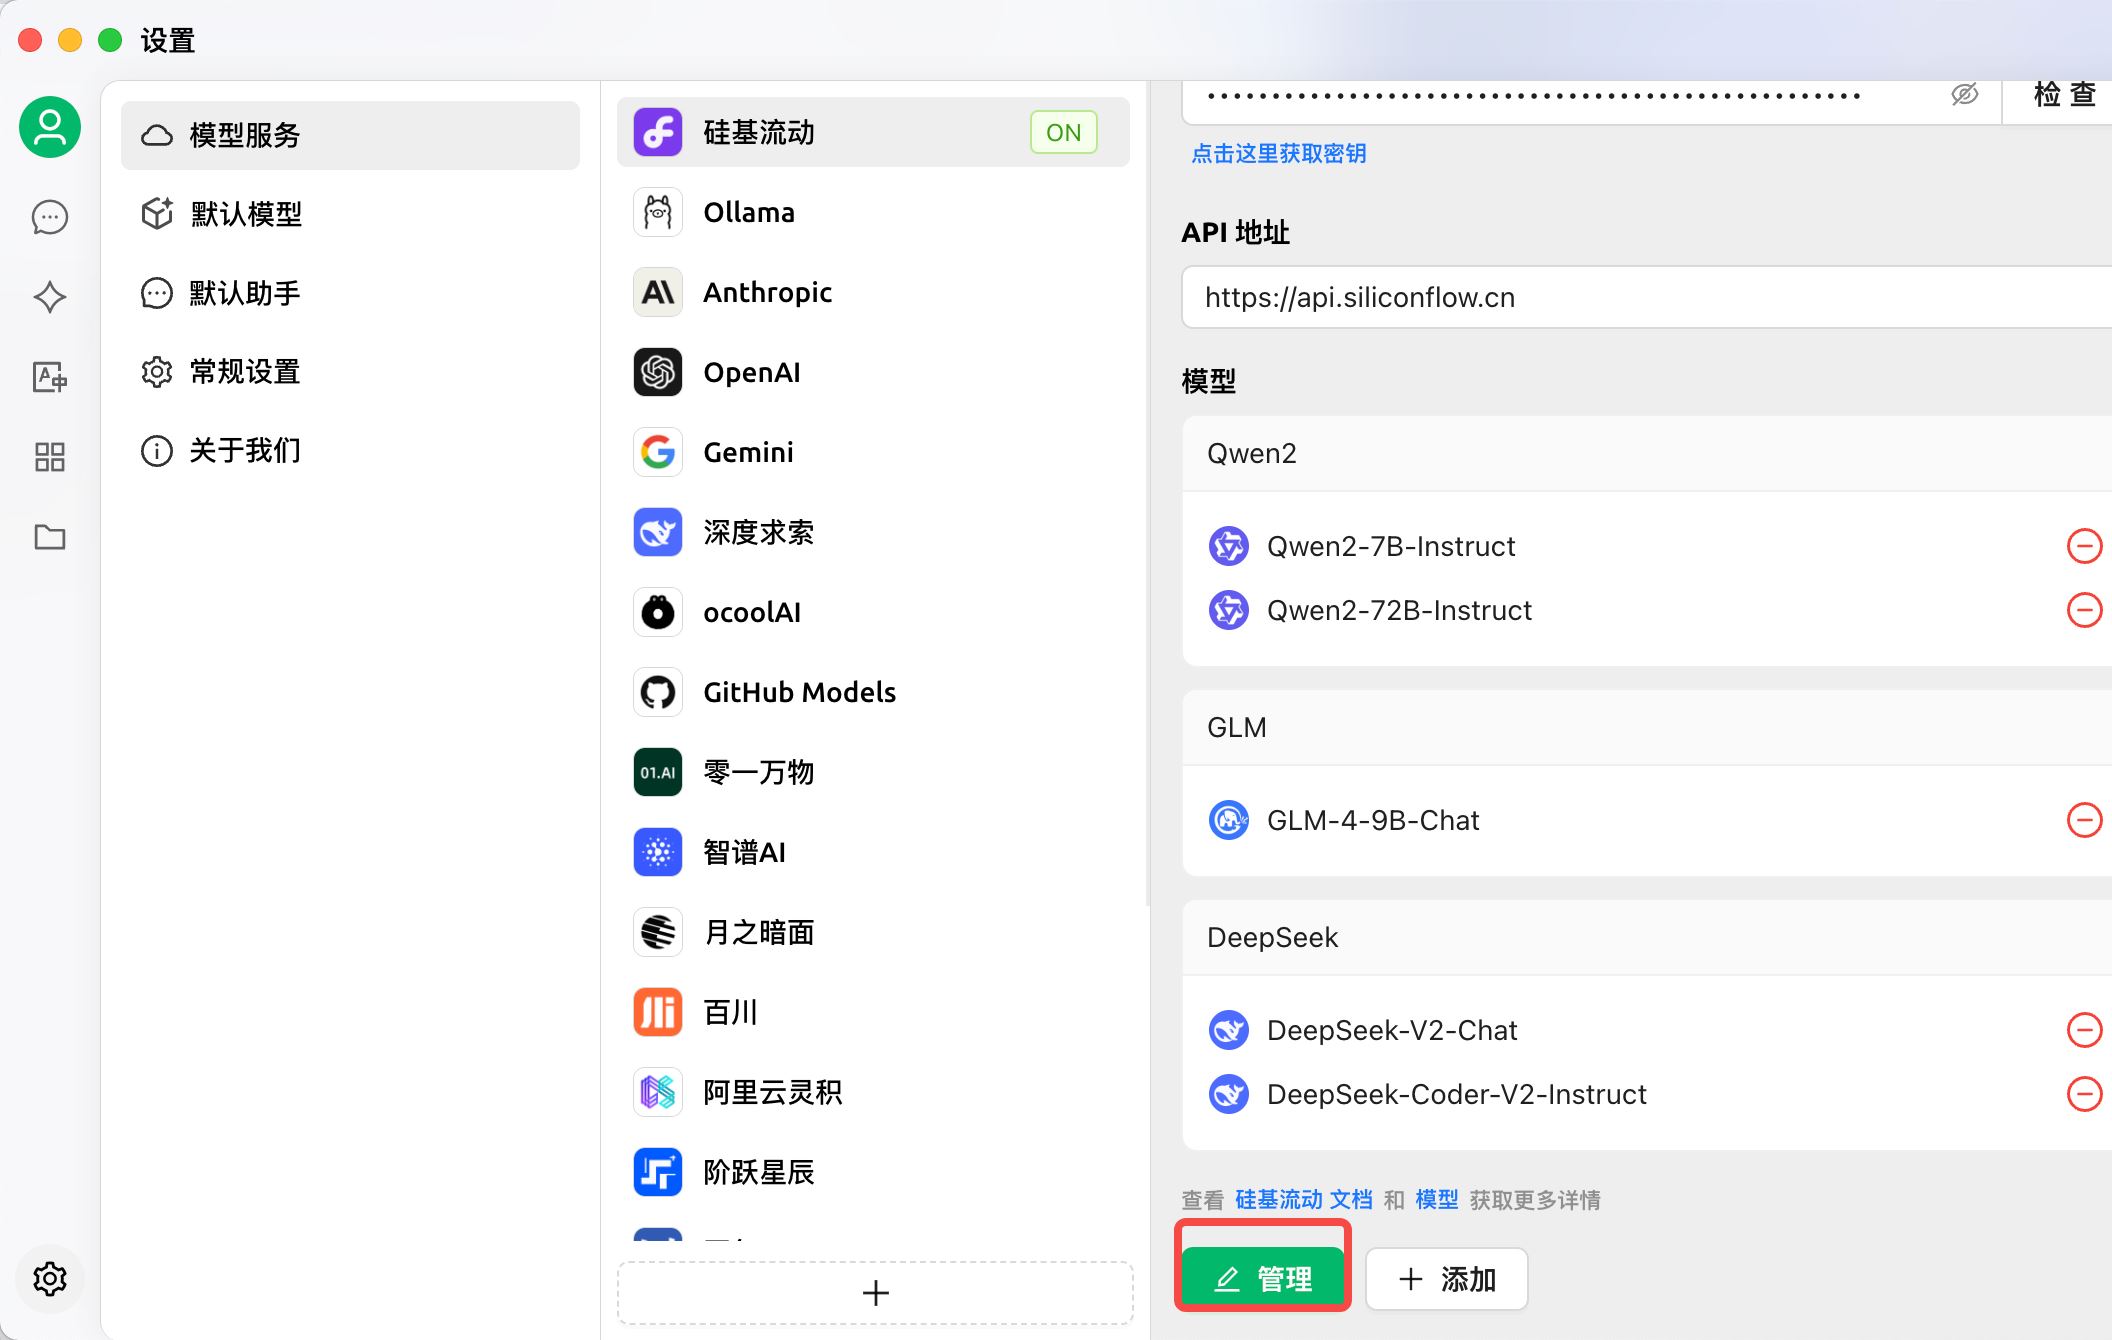Open the 智谱AI provider settings
2112x1340 pixels.
(x=744, y=852)
